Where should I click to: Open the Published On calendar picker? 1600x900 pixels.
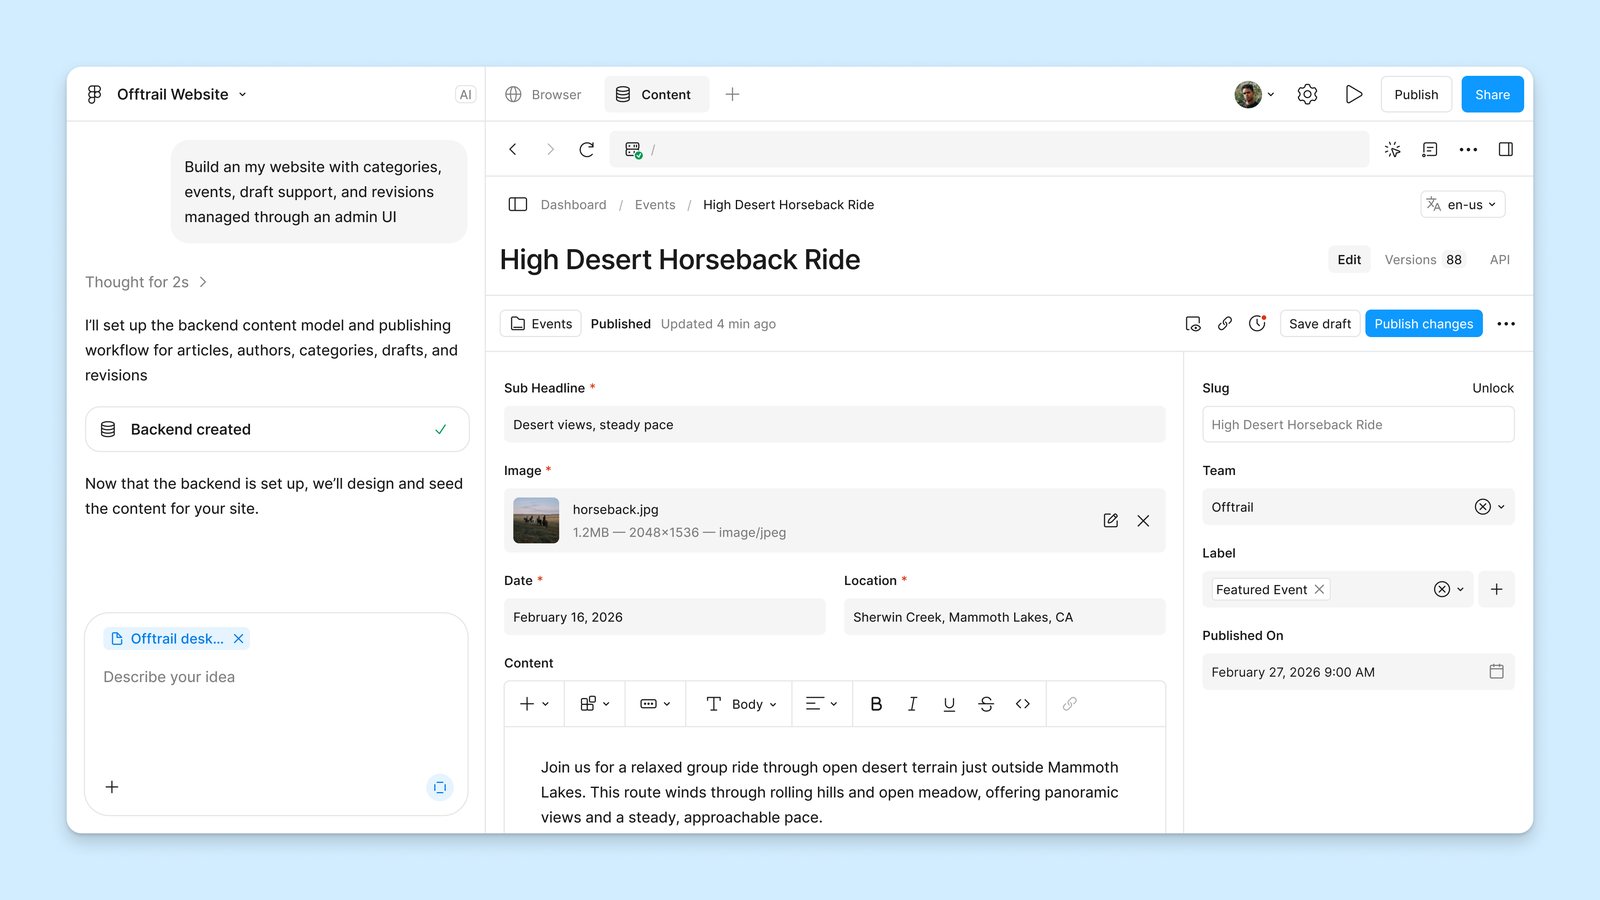(1496, 672)
